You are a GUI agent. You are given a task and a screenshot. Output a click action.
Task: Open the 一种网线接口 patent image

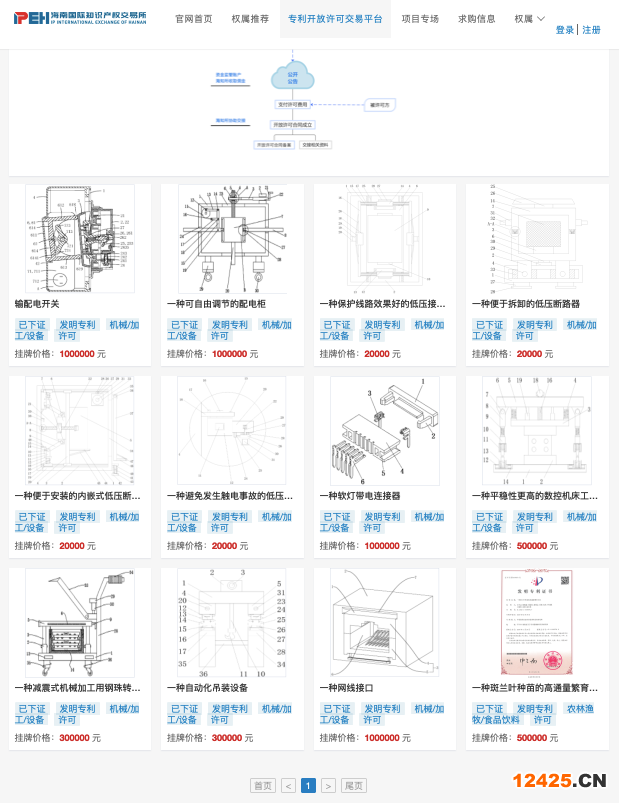[384, 622]
